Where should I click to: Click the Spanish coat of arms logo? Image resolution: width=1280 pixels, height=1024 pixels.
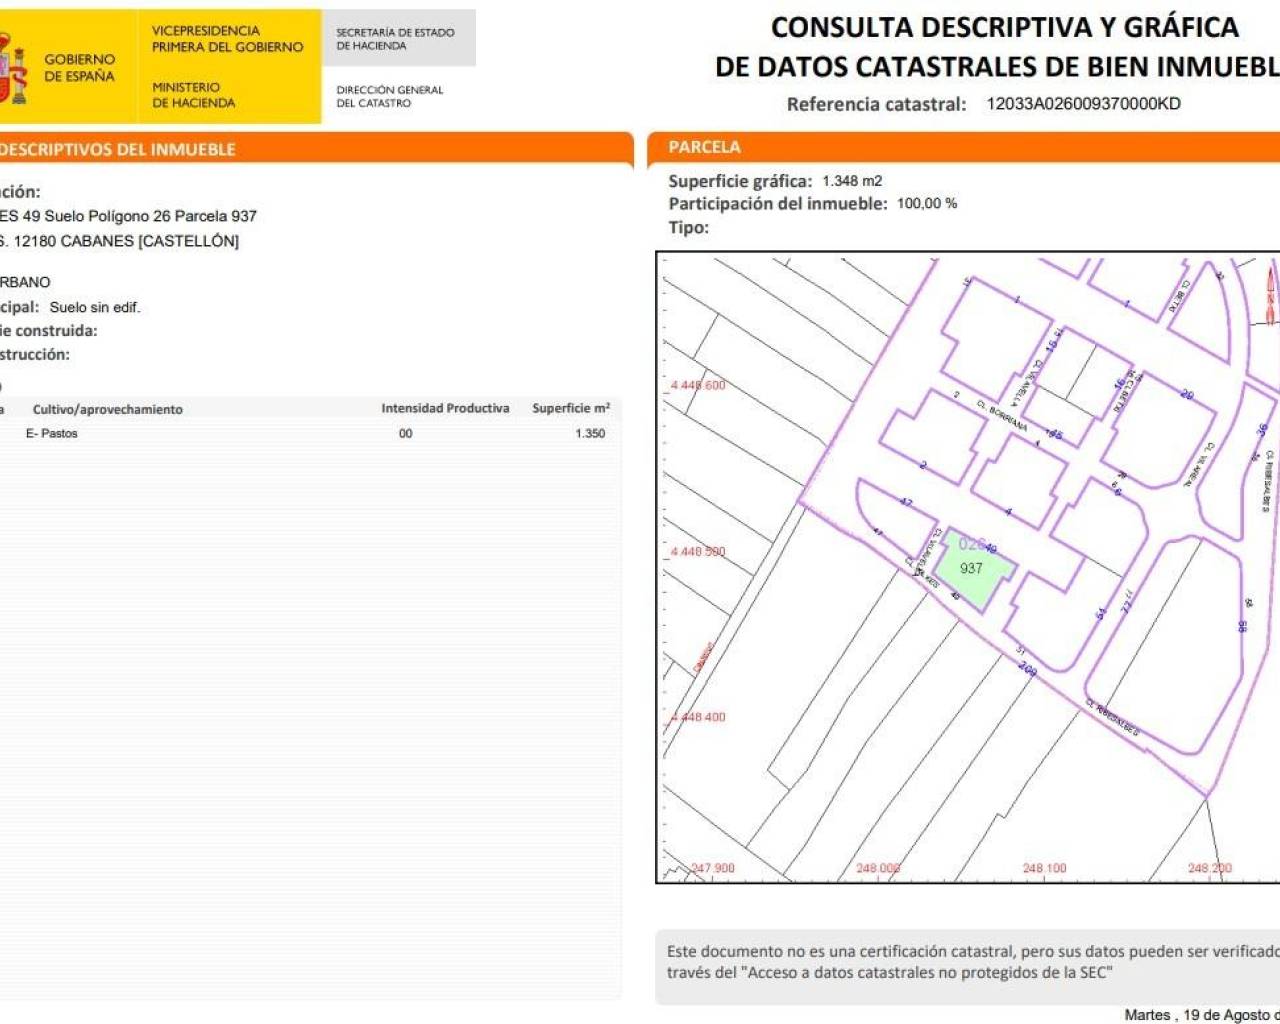tap(12, 68)
